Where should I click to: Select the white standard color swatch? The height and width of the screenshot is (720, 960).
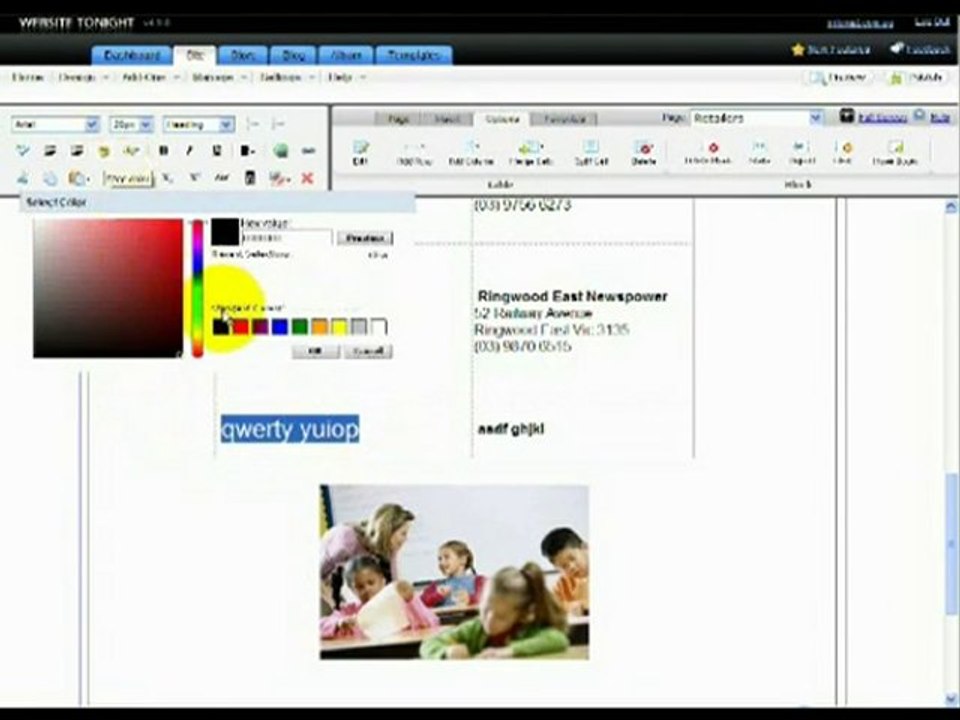click(379, 326)
